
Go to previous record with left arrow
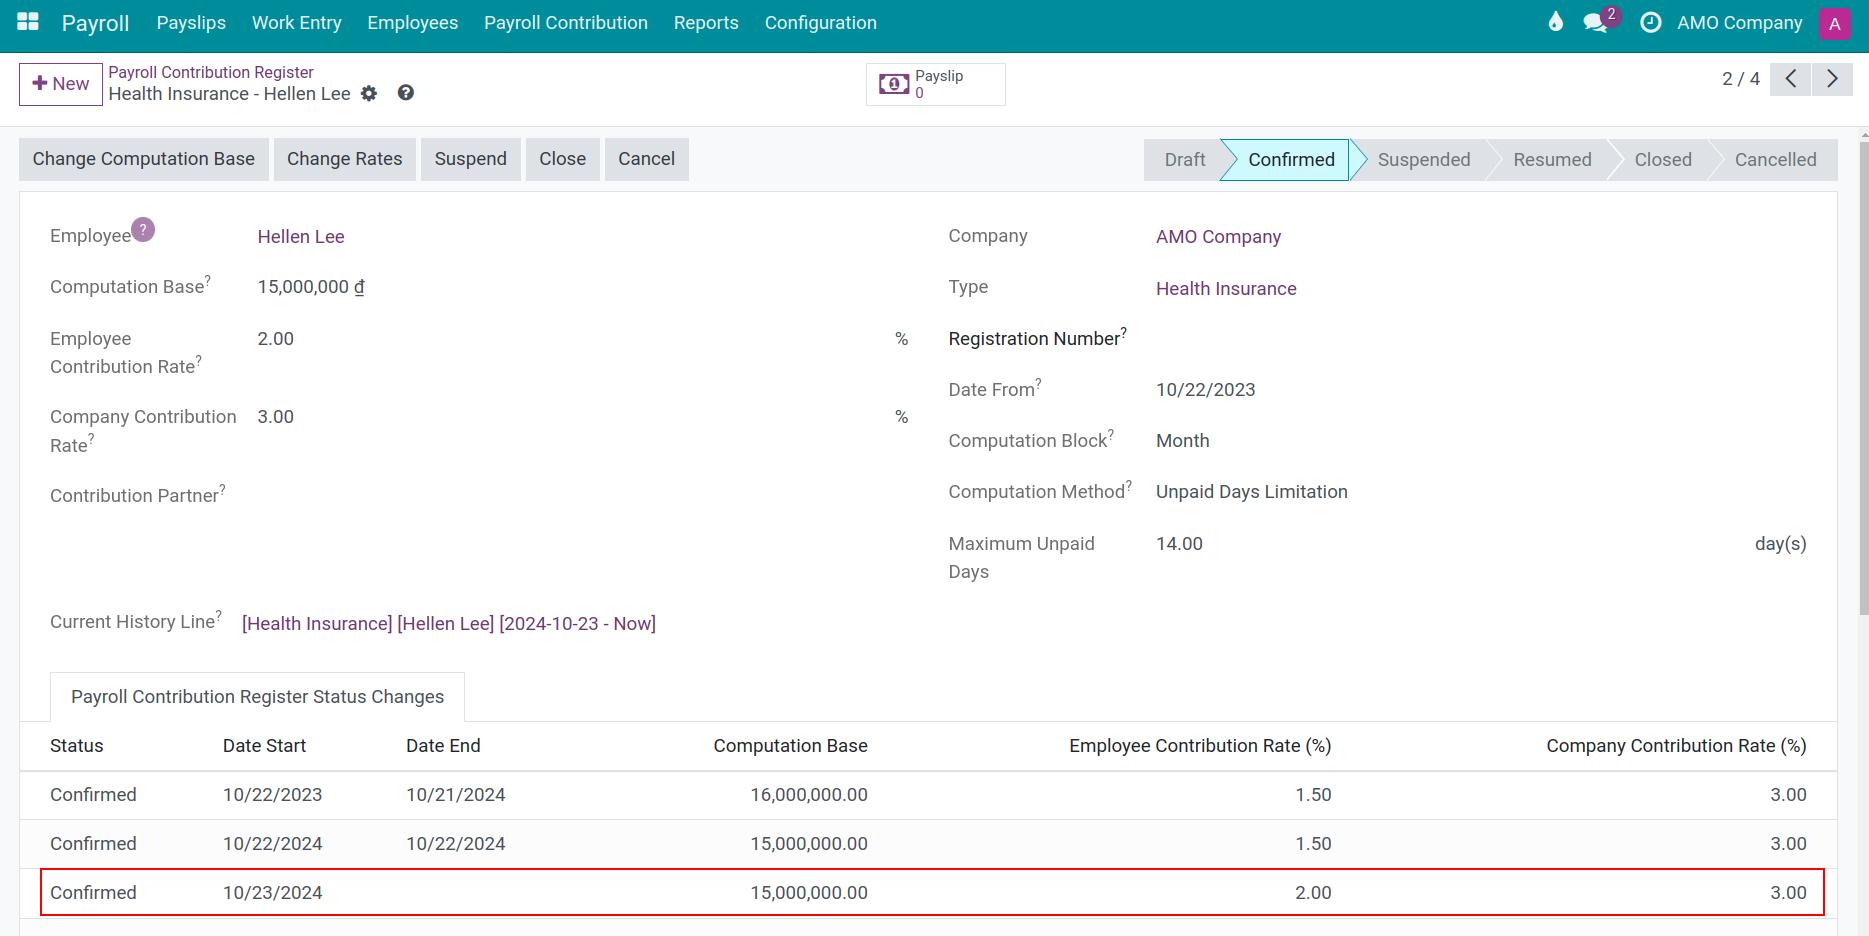[1790, 79]
